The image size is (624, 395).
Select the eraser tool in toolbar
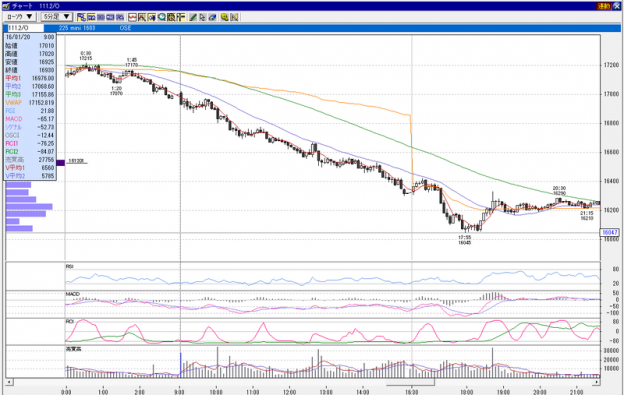coord(213,17)
